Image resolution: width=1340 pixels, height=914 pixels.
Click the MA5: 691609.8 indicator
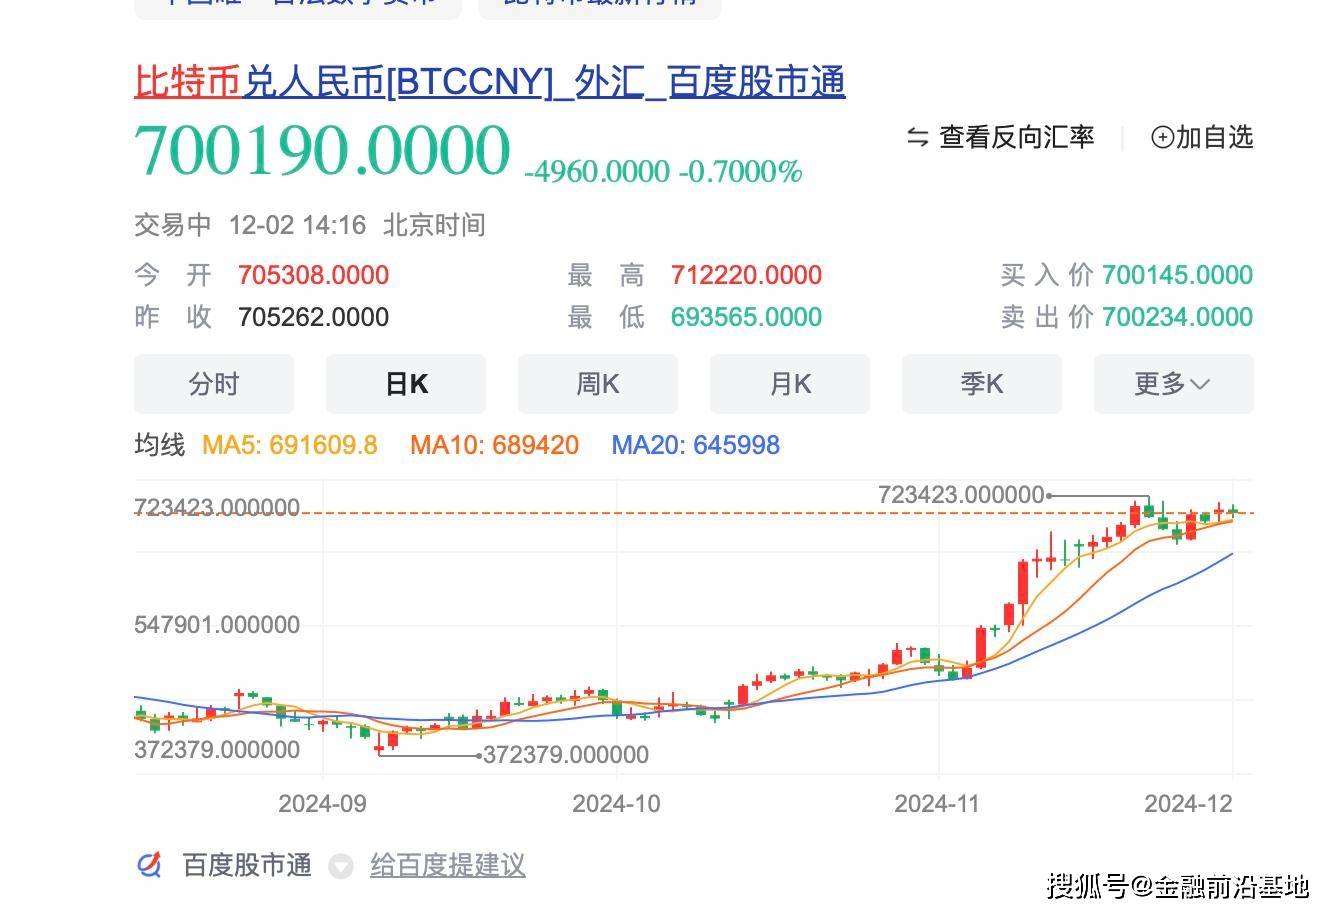pos(290,445)
